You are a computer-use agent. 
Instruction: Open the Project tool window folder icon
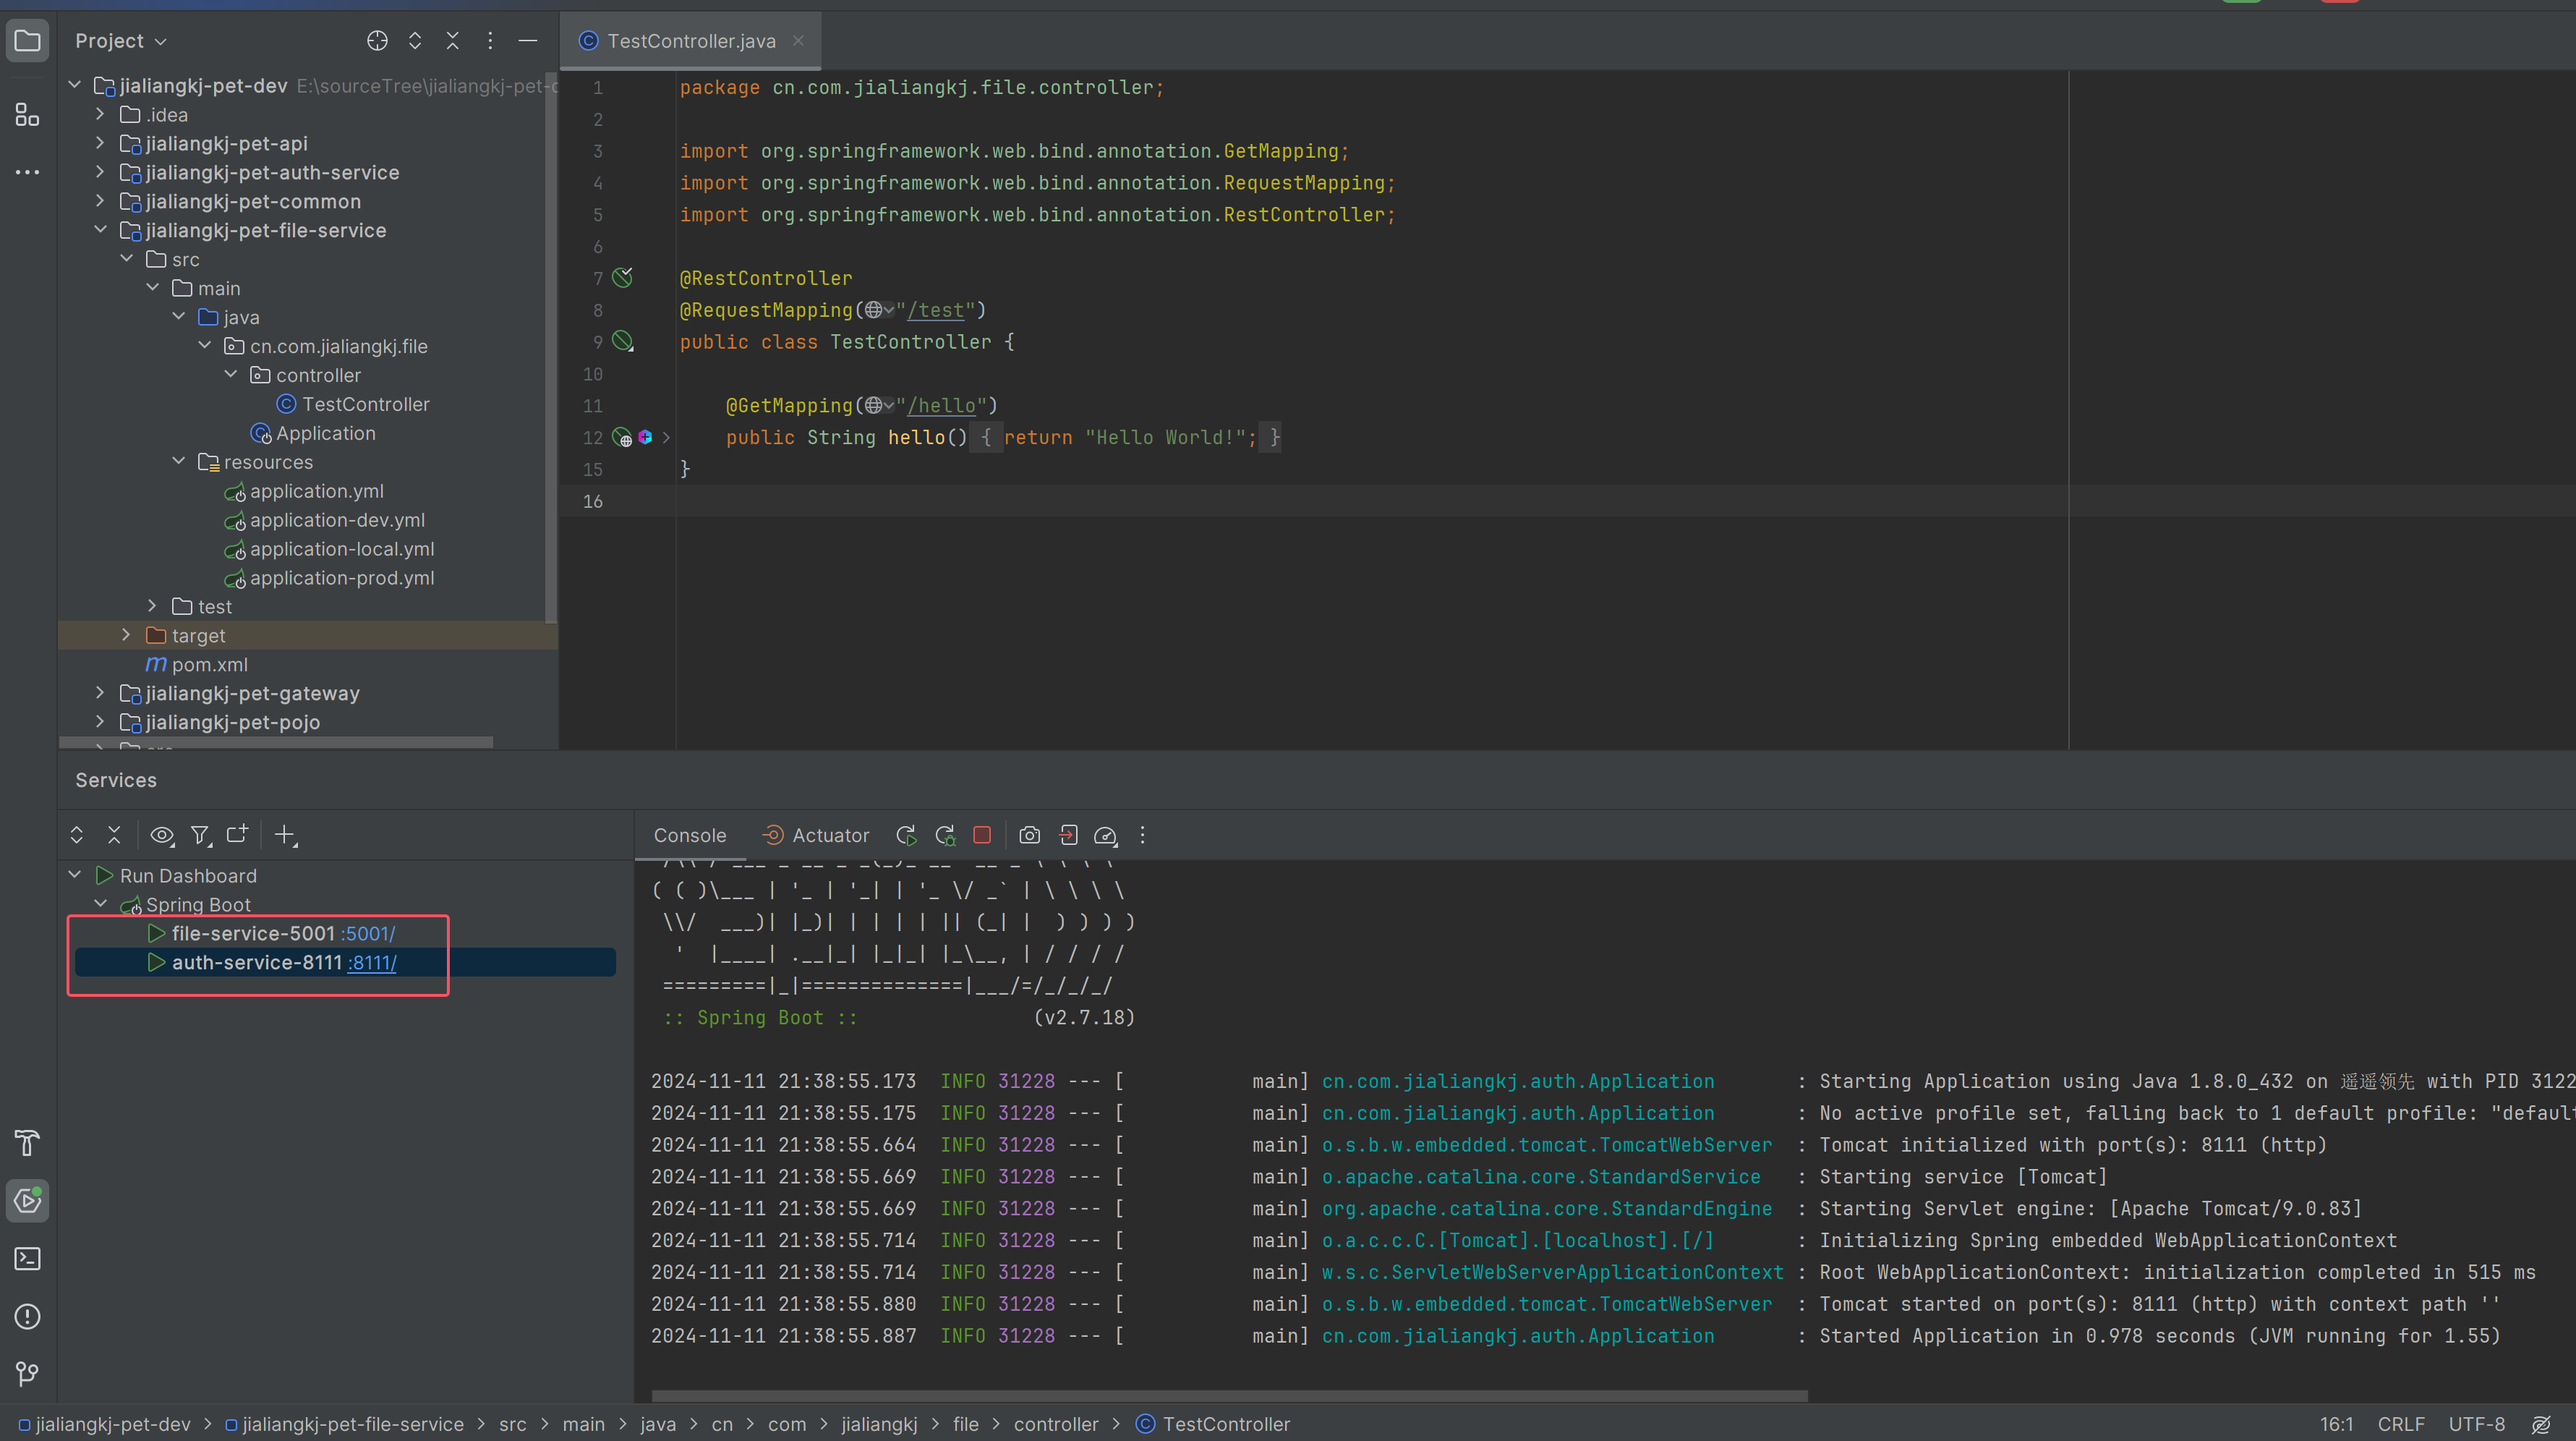click(27, 41)
